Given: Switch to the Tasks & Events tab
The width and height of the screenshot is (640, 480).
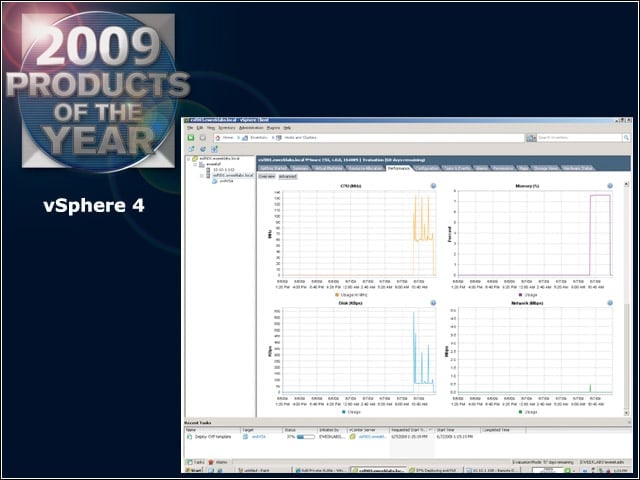Looking at the screenshot, I should (456, 168).
